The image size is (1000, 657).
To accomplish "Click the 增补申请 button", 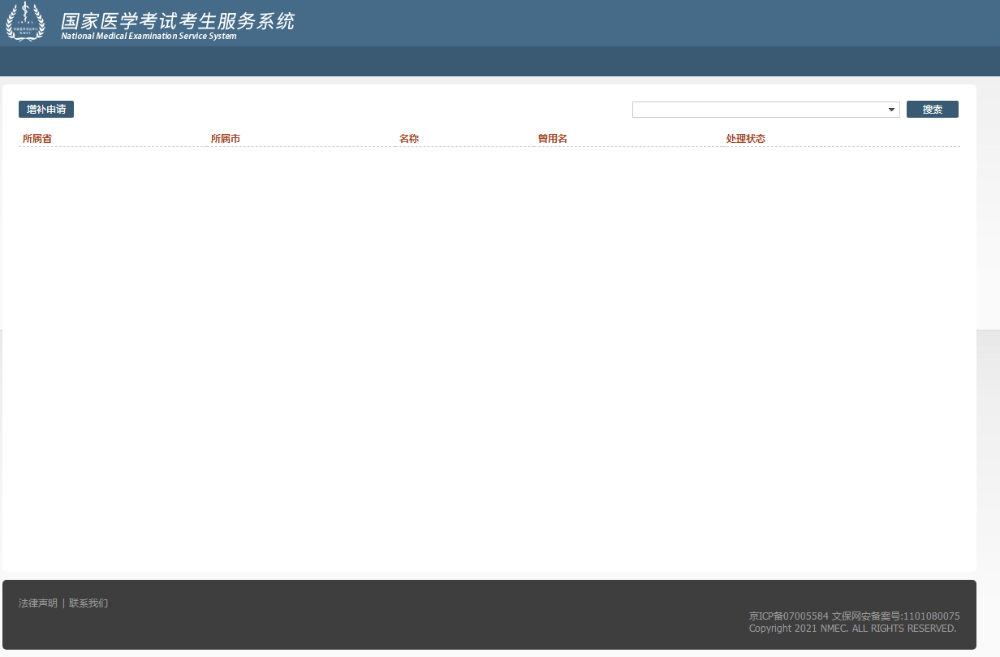I will [46, 109].
